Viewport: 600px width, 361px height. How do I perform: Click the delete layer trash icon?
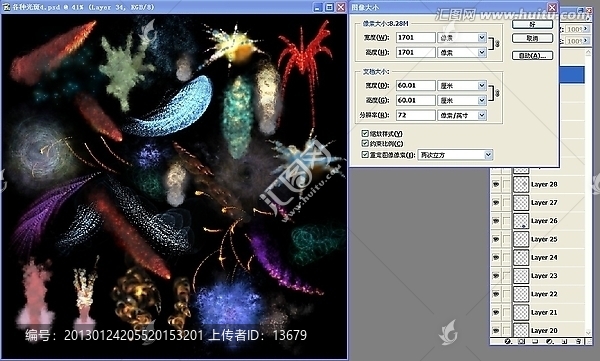pos(578,341)
